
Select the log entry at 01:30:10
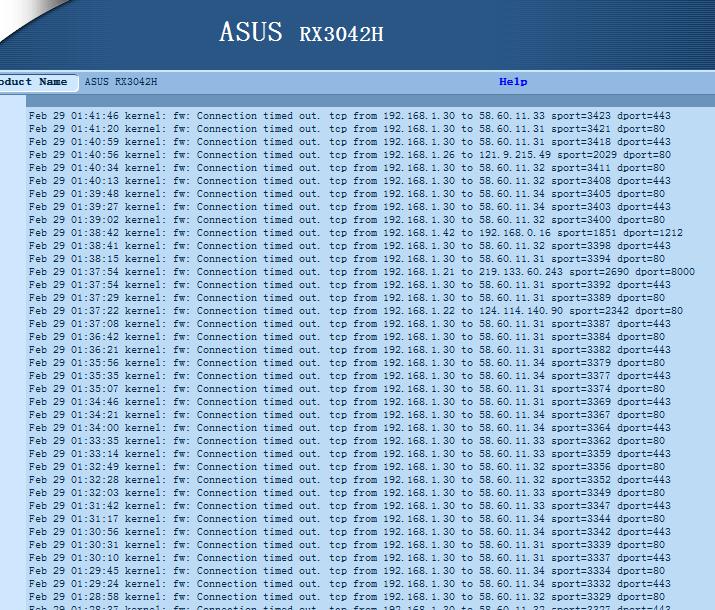click(x=350, y=558)
